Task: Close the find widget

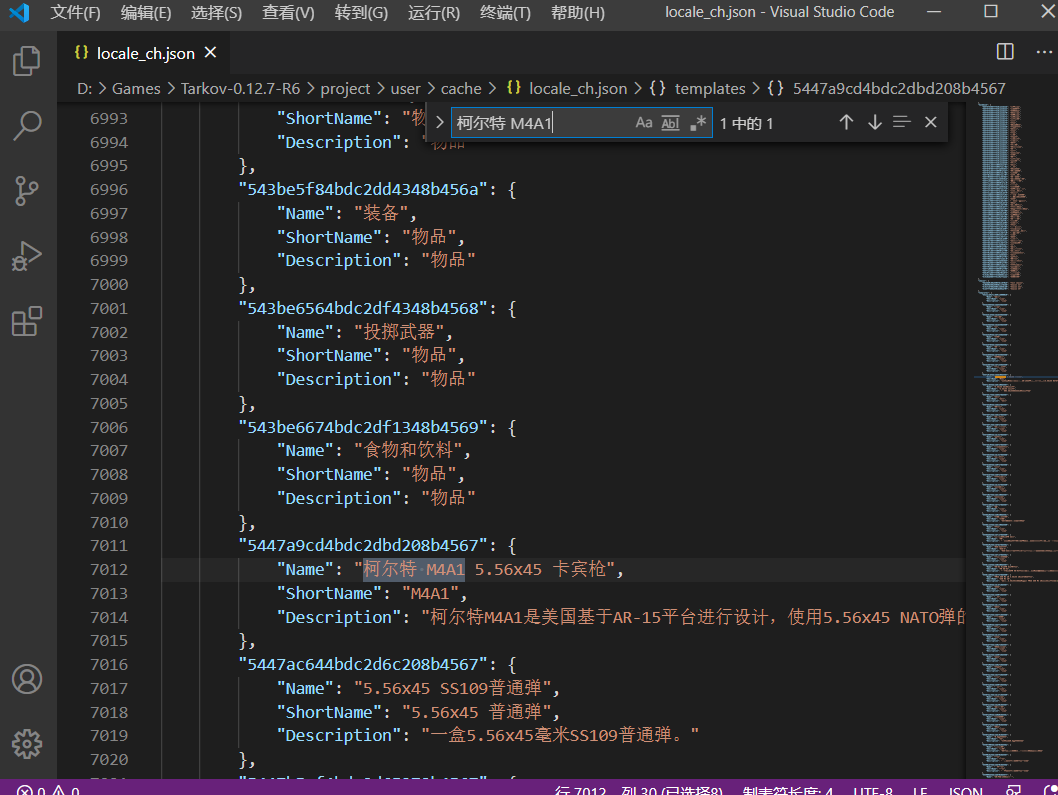Action: (930, 122)
